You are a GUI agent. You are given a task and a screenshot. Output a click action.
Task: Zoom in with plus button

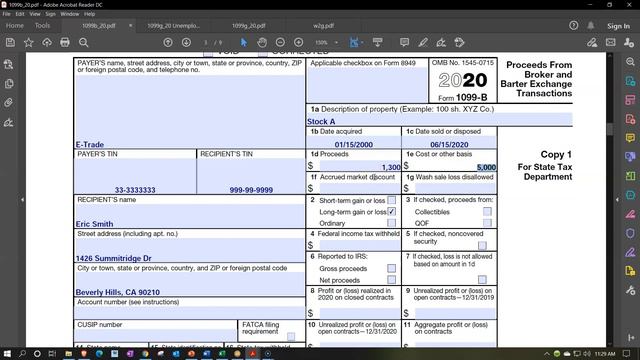click(x=299, y=42)
